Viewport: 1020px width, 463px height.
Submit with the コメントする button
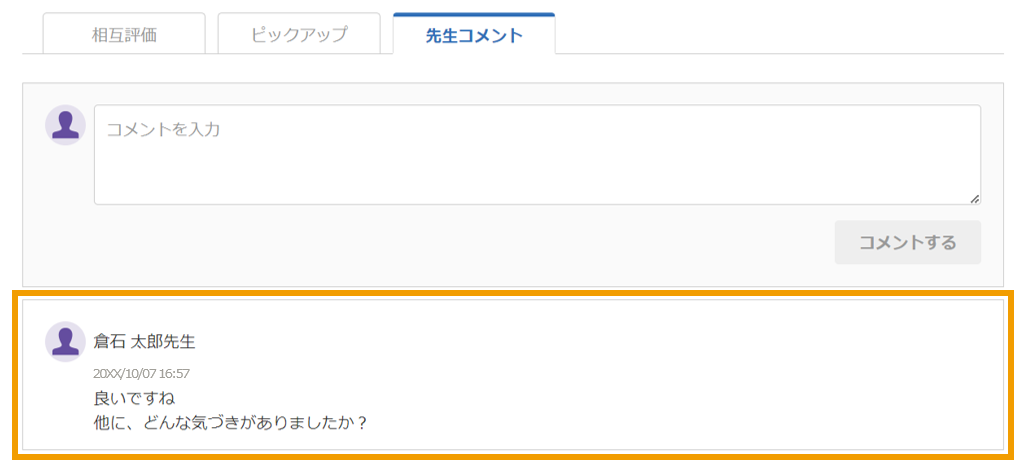click(x=907, y=243)
